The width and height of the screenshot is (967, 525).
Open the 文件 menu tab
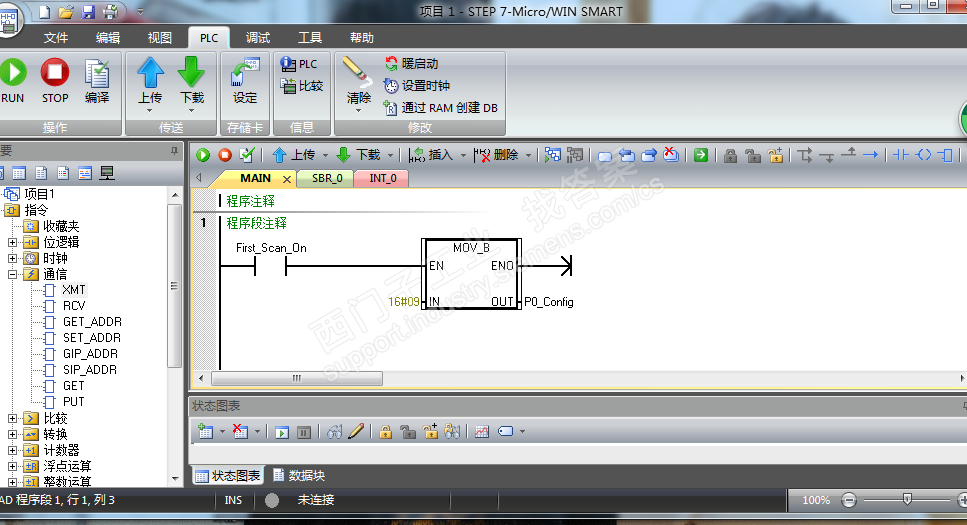pyautogui.click(x=56, y=38)
